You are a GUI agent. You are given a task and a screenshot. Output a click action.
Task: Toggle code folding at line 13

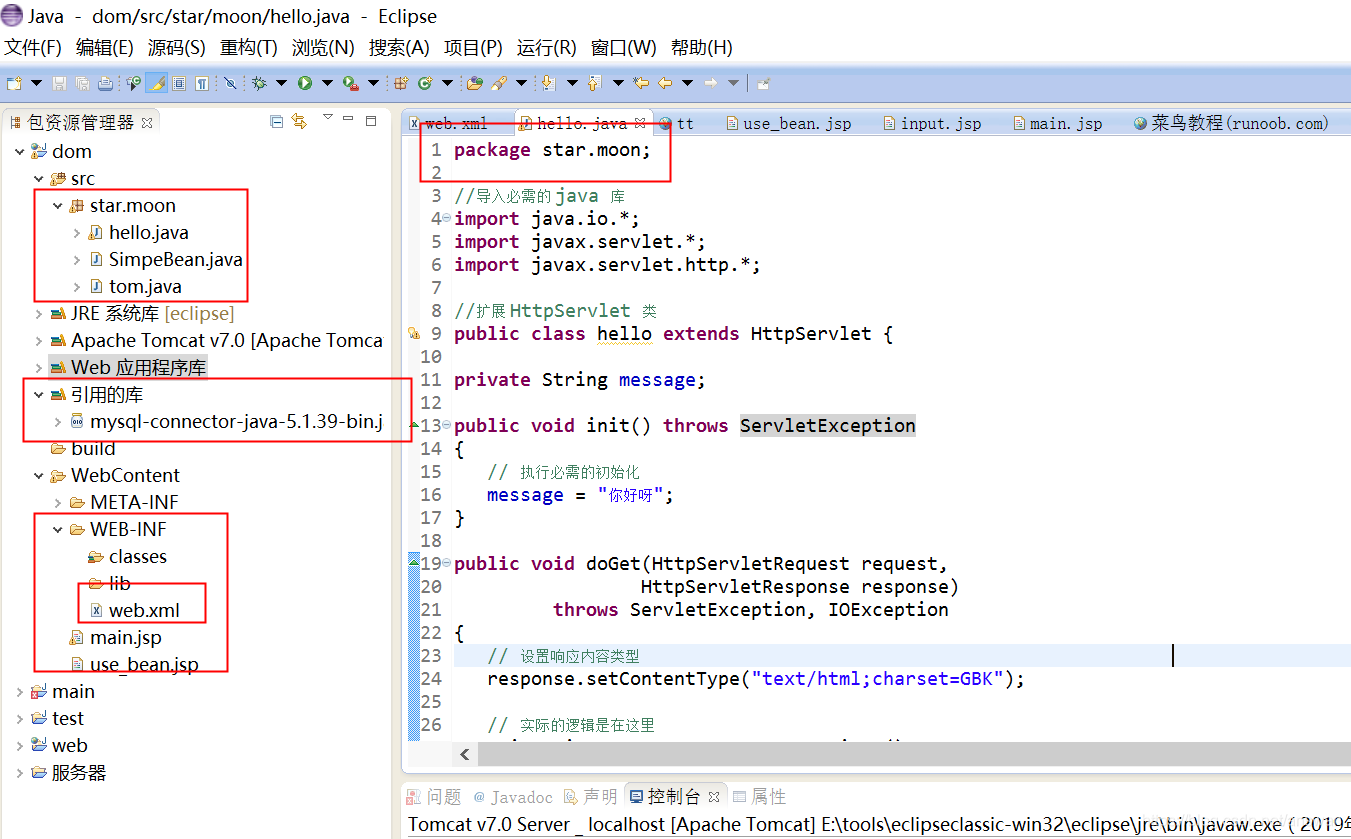pos(446,426)
